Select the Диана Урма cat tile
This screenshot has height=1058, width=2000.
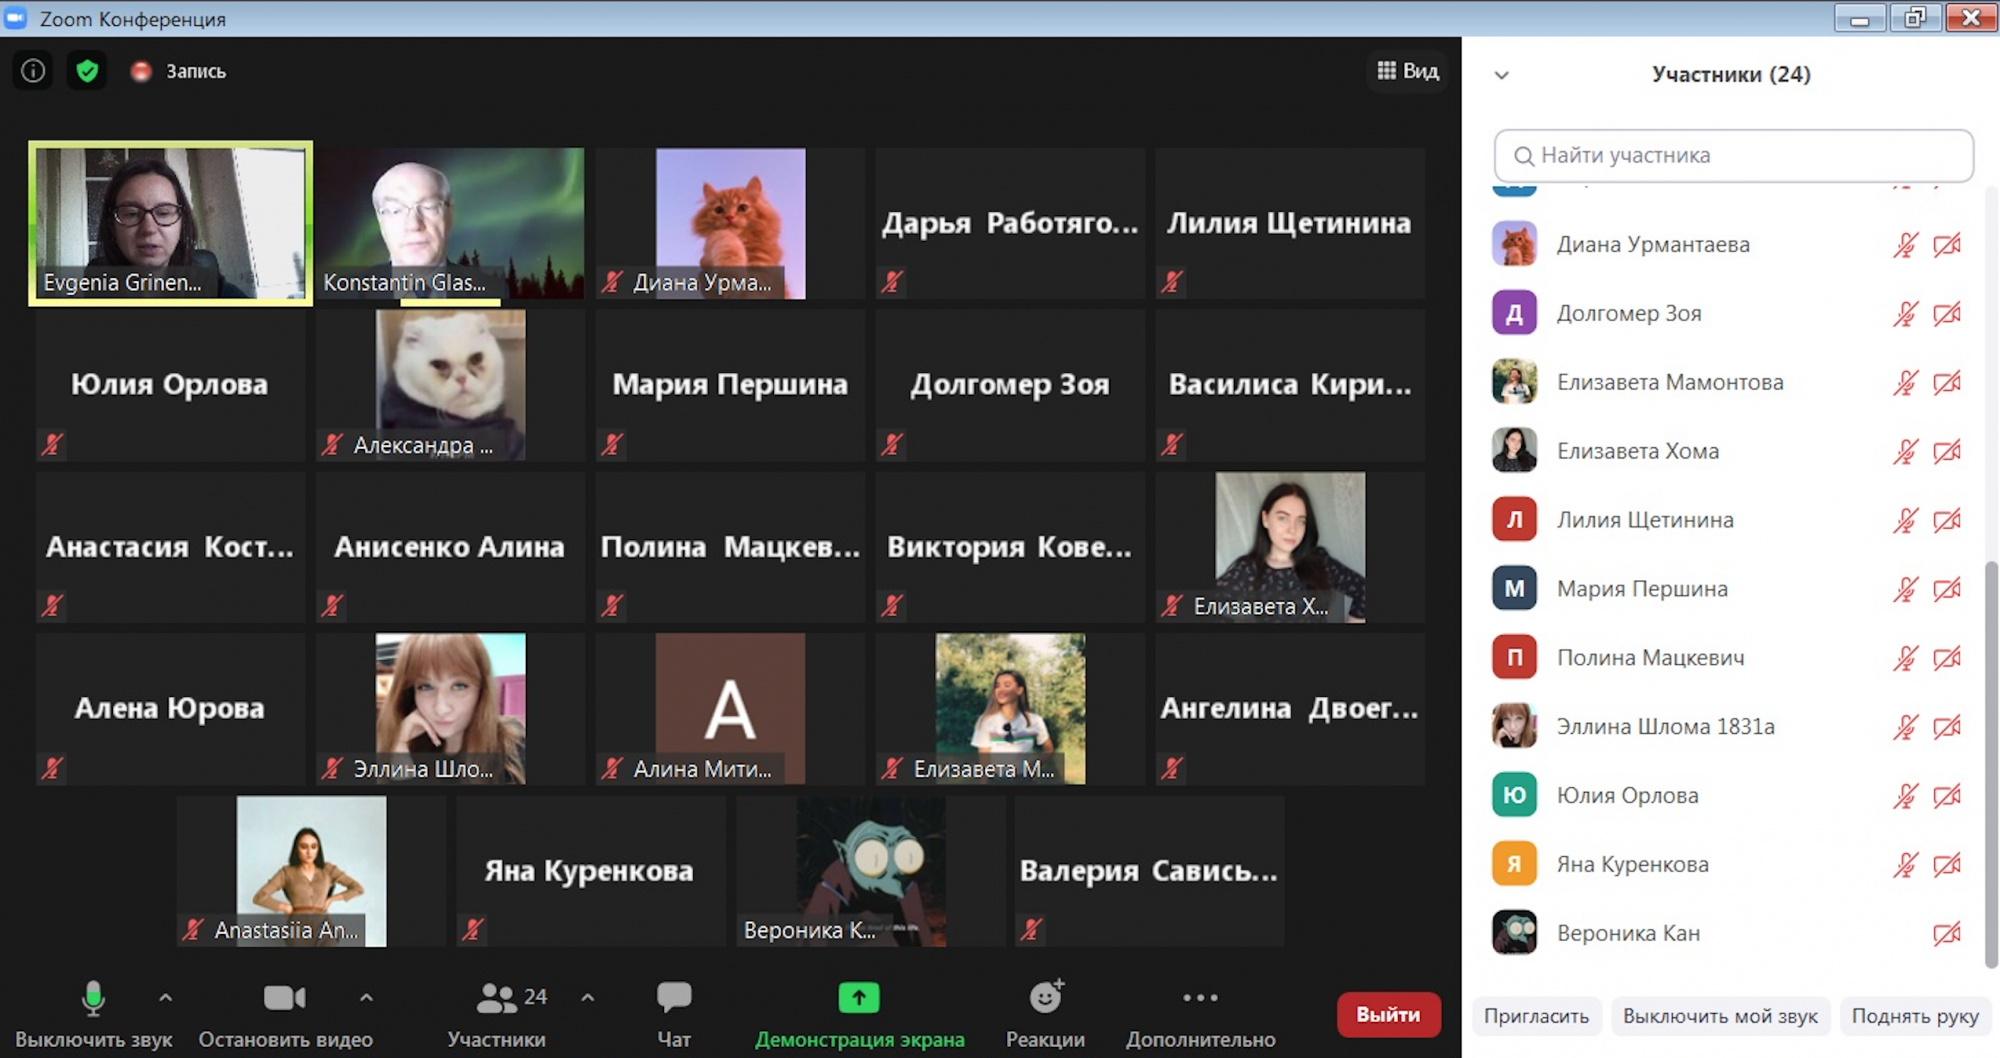[x=730, y=223]
